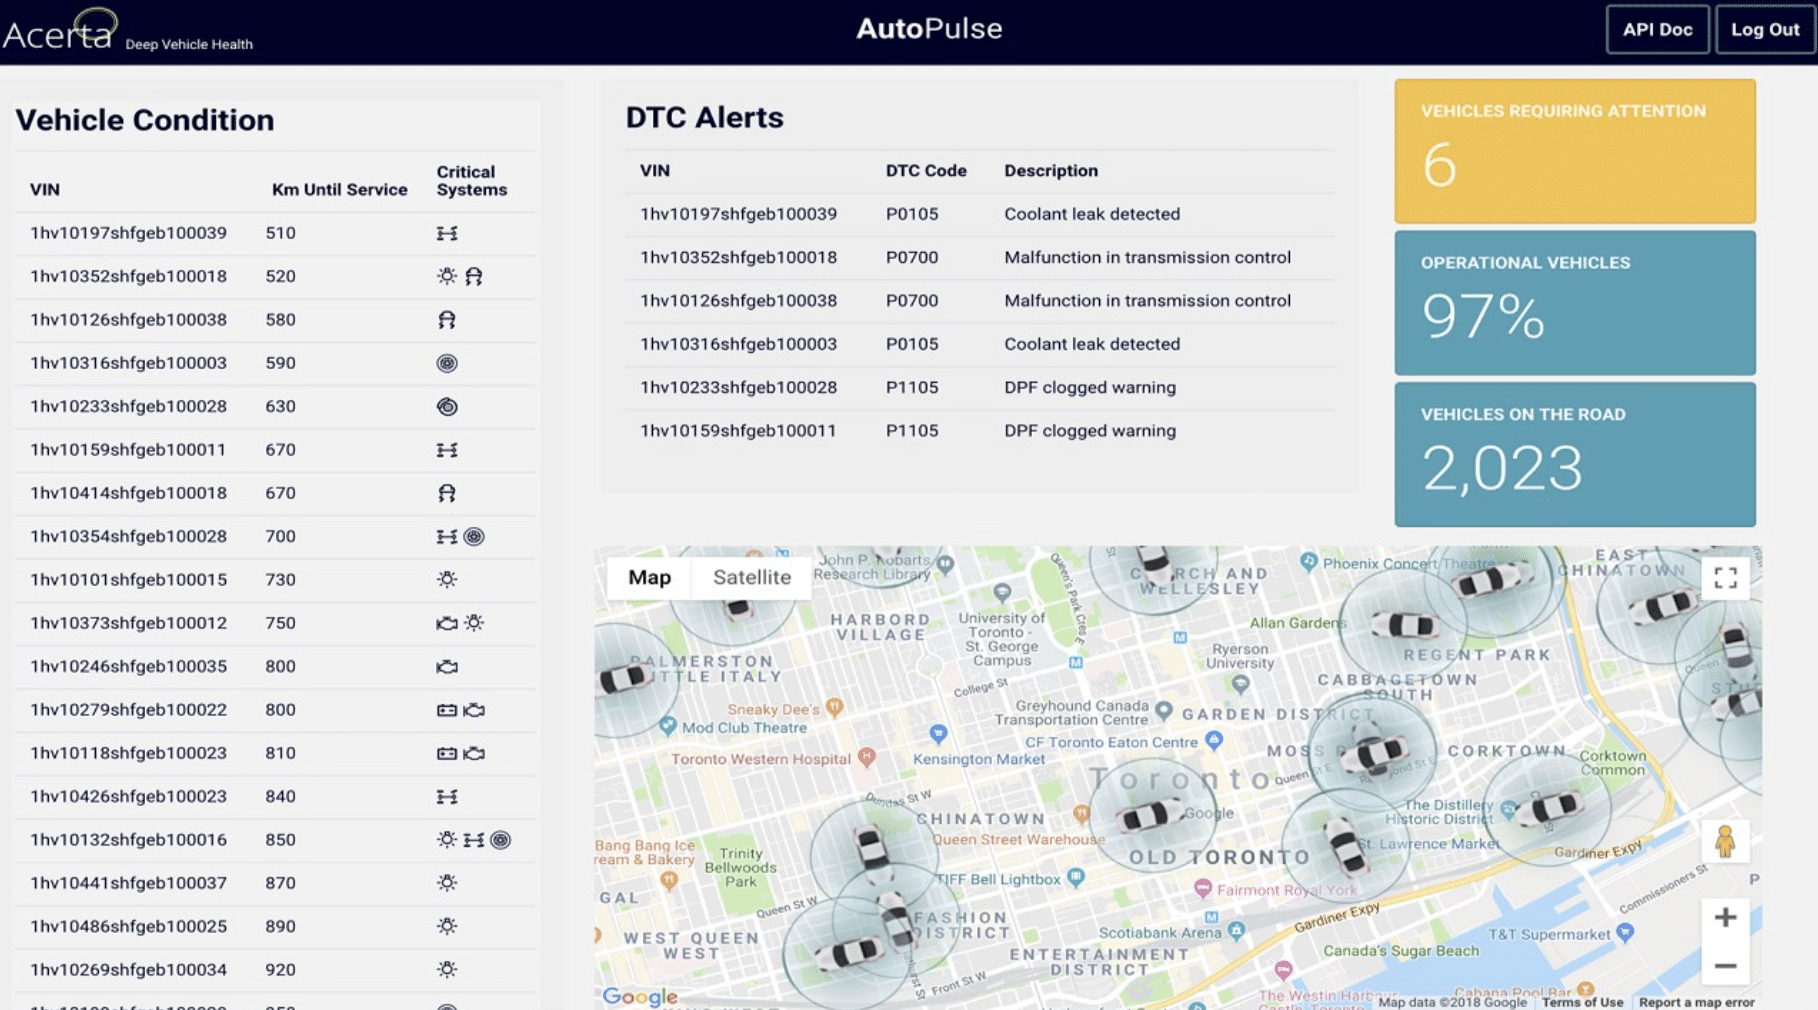
Task: Select the battery icon for VIN 1hv10279shfgeb100022
Action: (x=446, y=709)
